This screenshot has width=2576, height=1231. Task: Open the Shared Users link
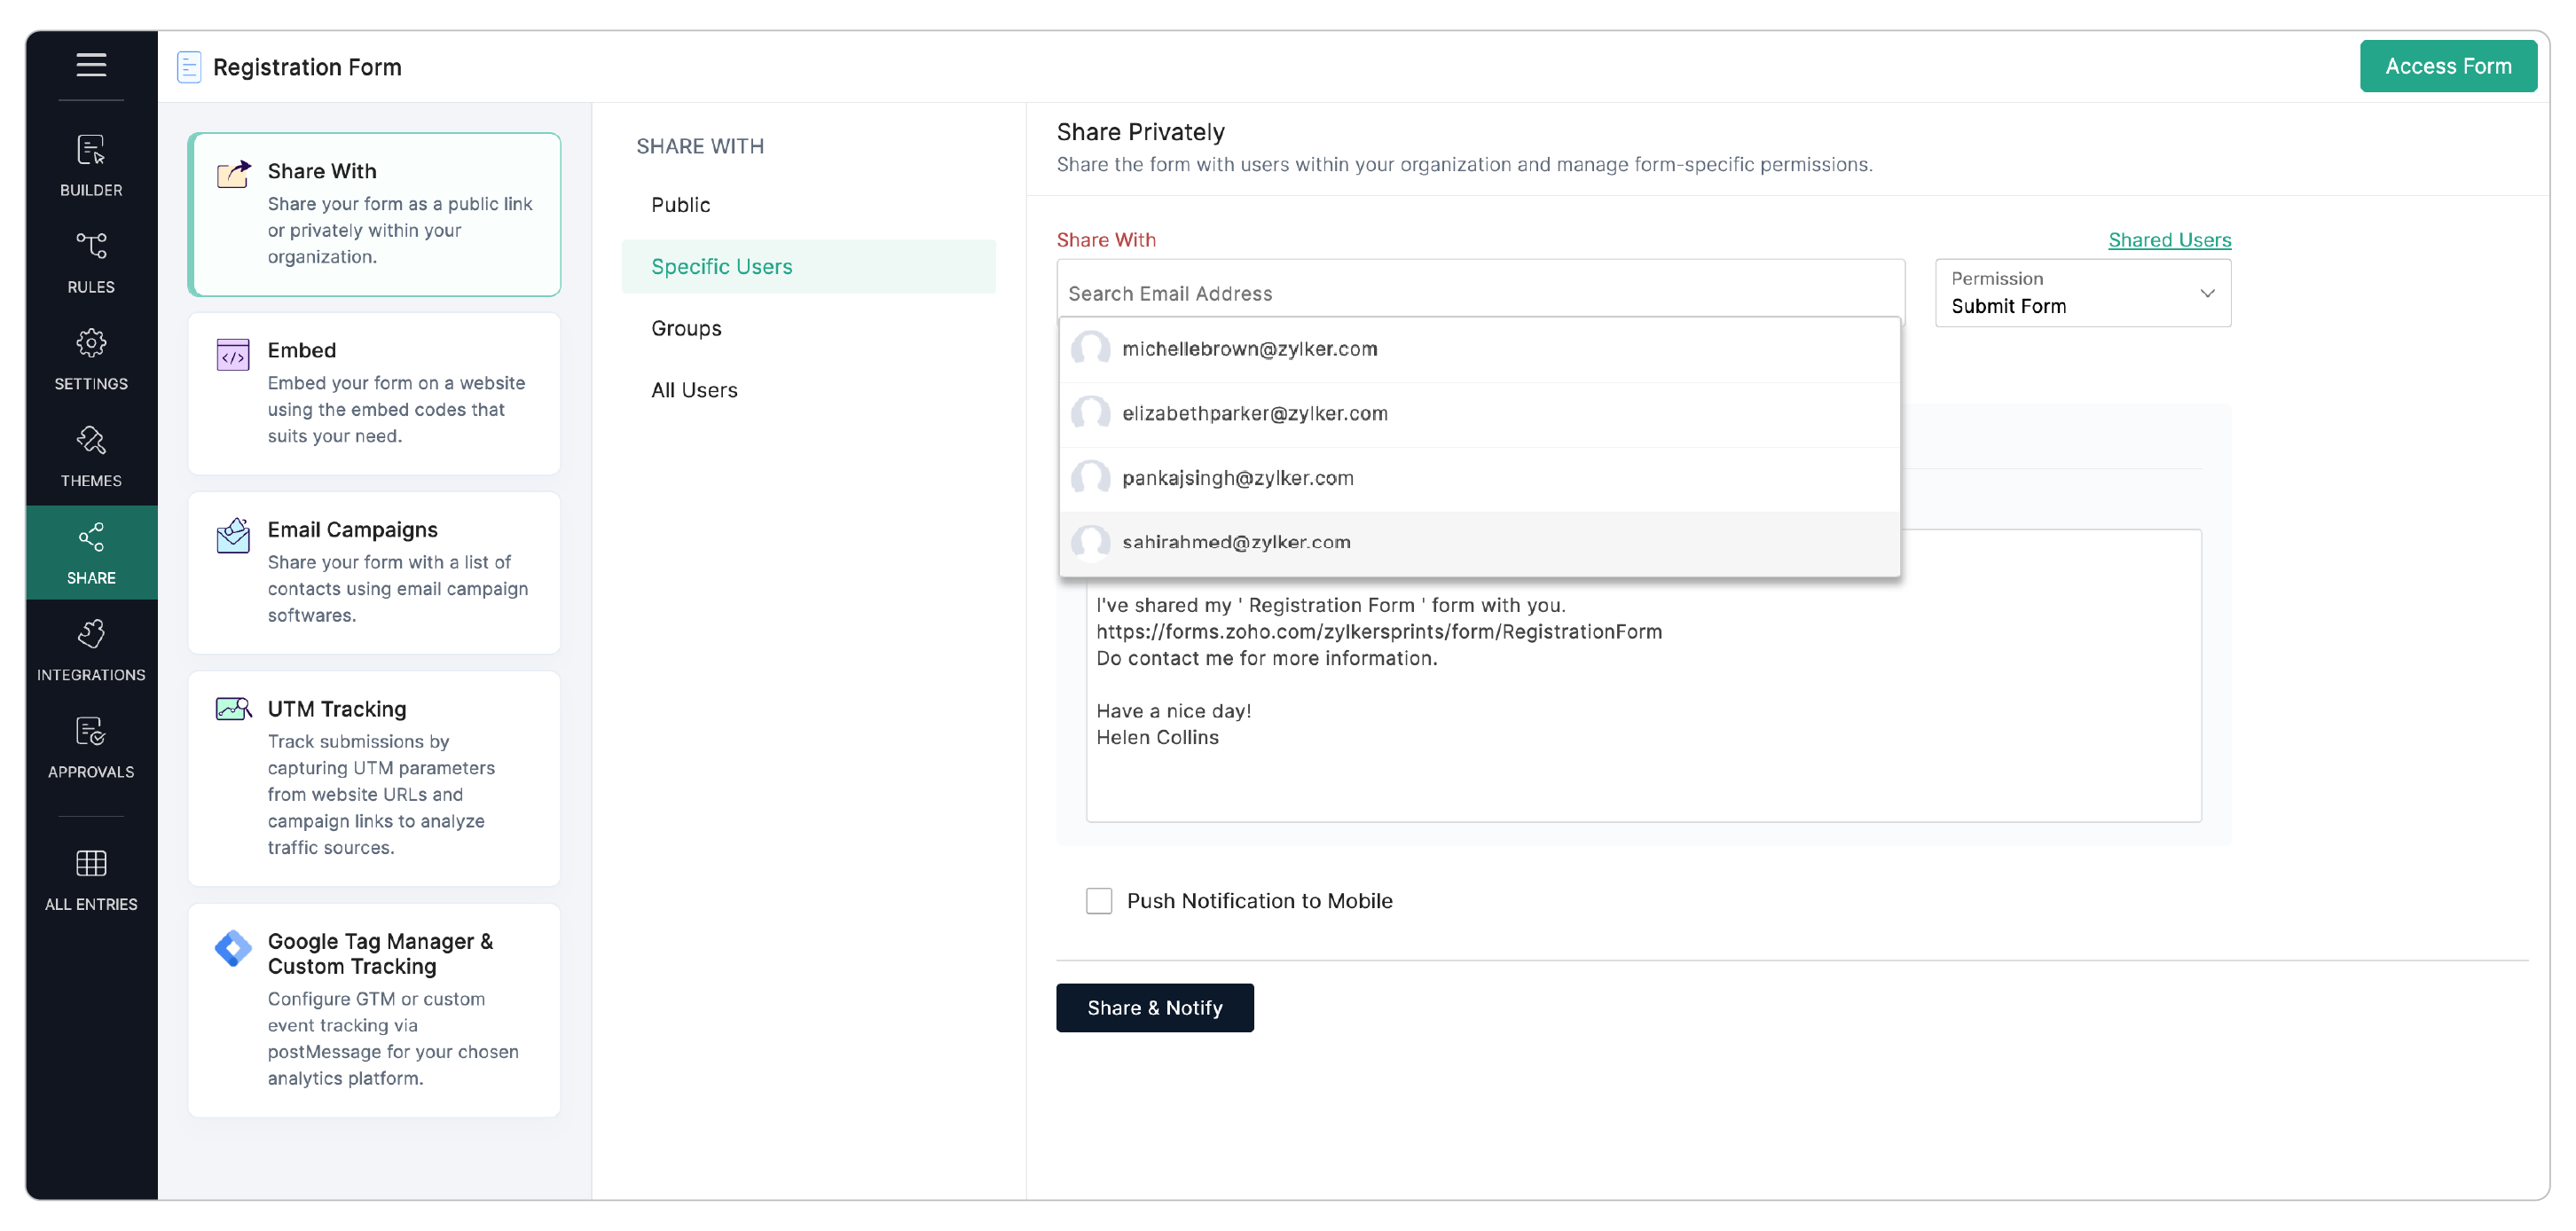pos(2168,239)
